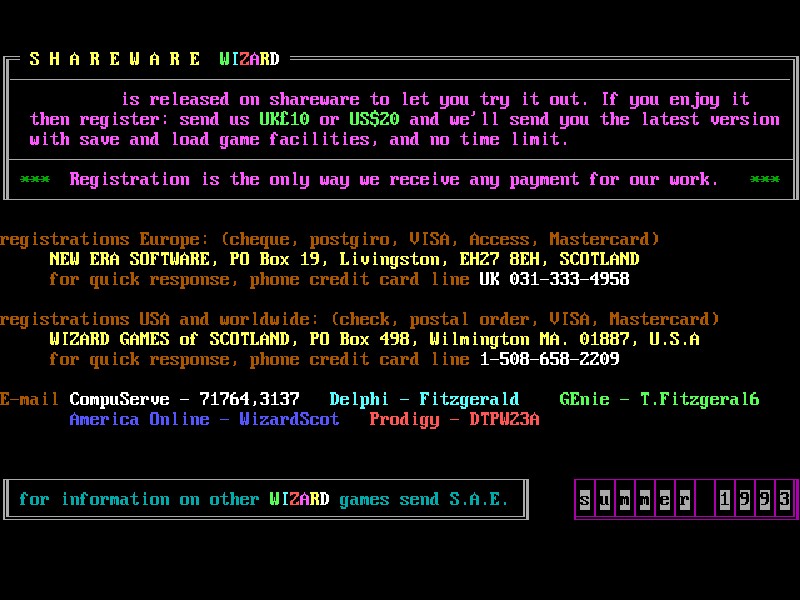Click the final '3' tile in 1993

(785, 499)
